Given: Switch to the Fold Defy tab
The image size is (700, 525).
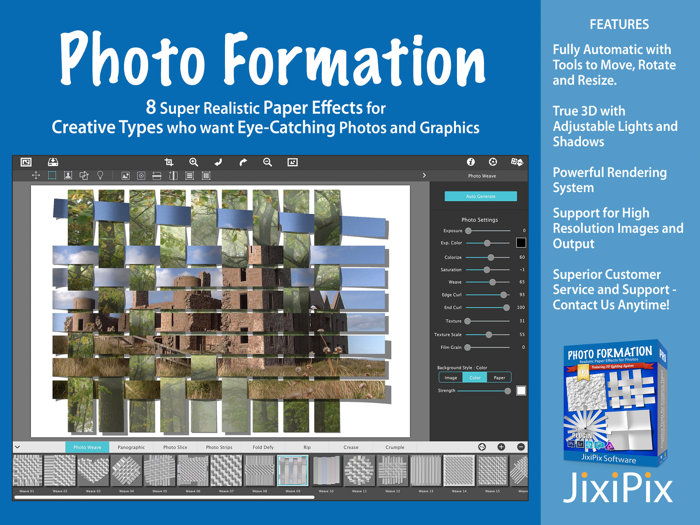Looking at the screenshot, I should pos(263,447).
